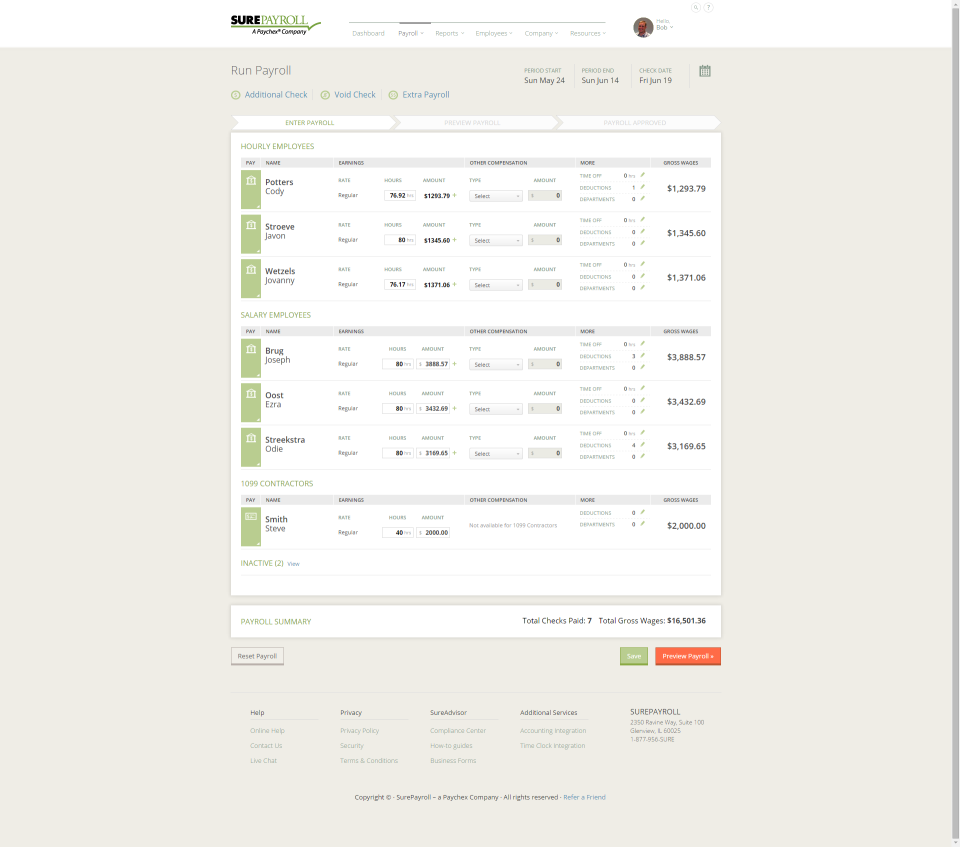Open the Hello Bob user menu
Screen dimensions: 960x847
click(665, 24)
